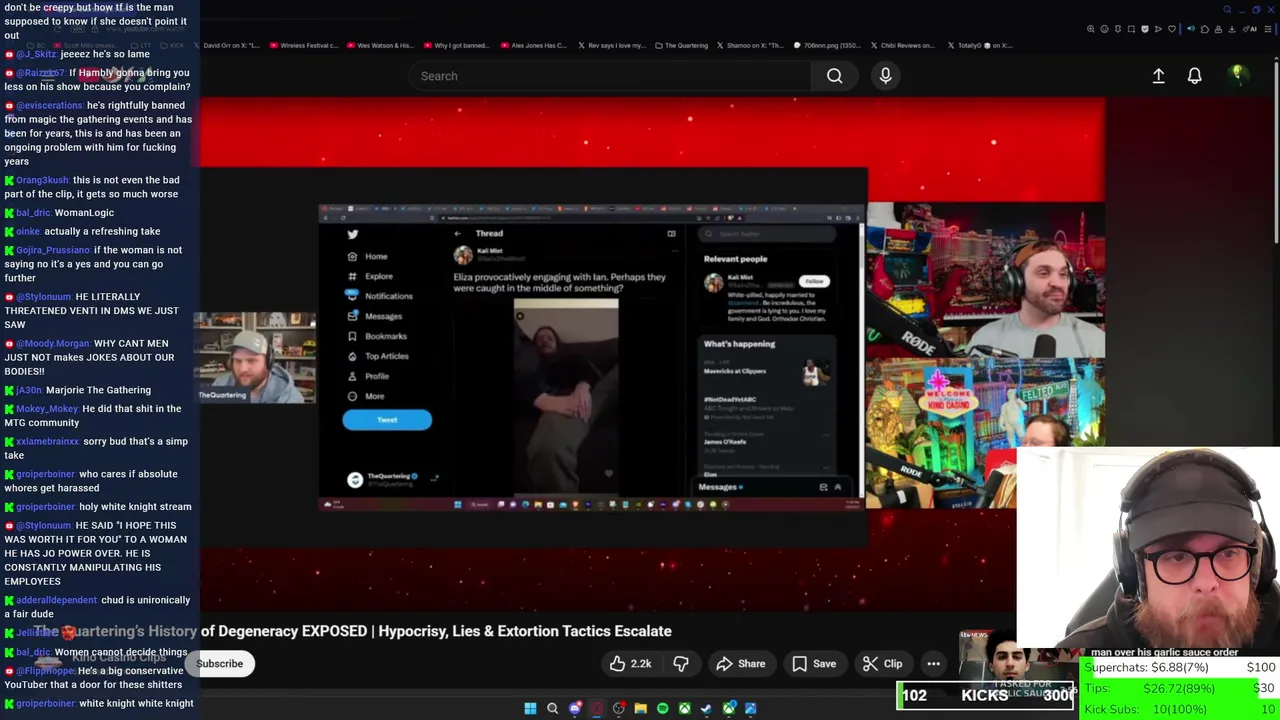This screenshot has height=720, width=1280.
Task: Open the red Opera browser taskbar icon
Action: [x=597, y=709]
